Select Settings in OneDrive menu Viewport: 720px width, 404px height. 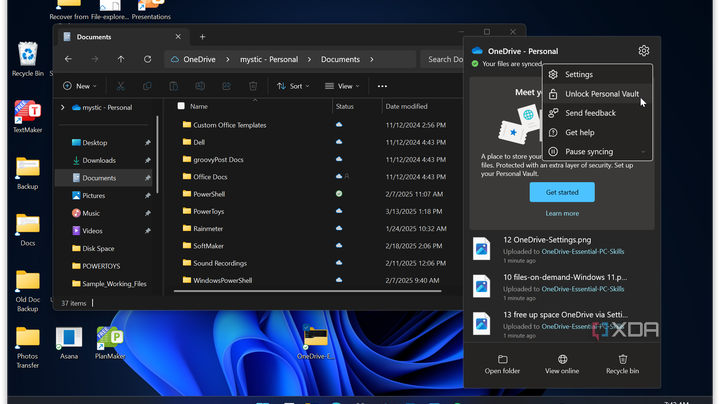pos(597,74)
